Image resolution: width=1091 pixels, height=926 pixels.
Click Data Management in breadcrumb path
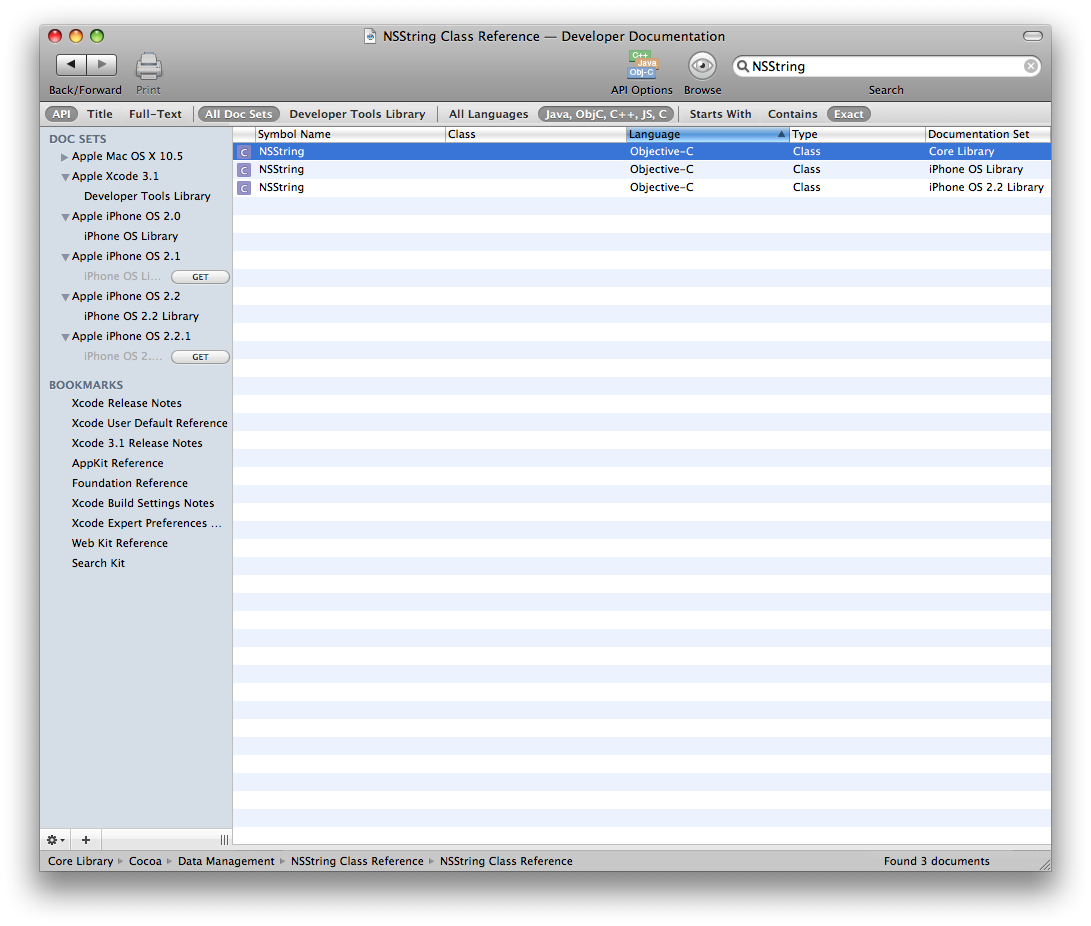226,861
